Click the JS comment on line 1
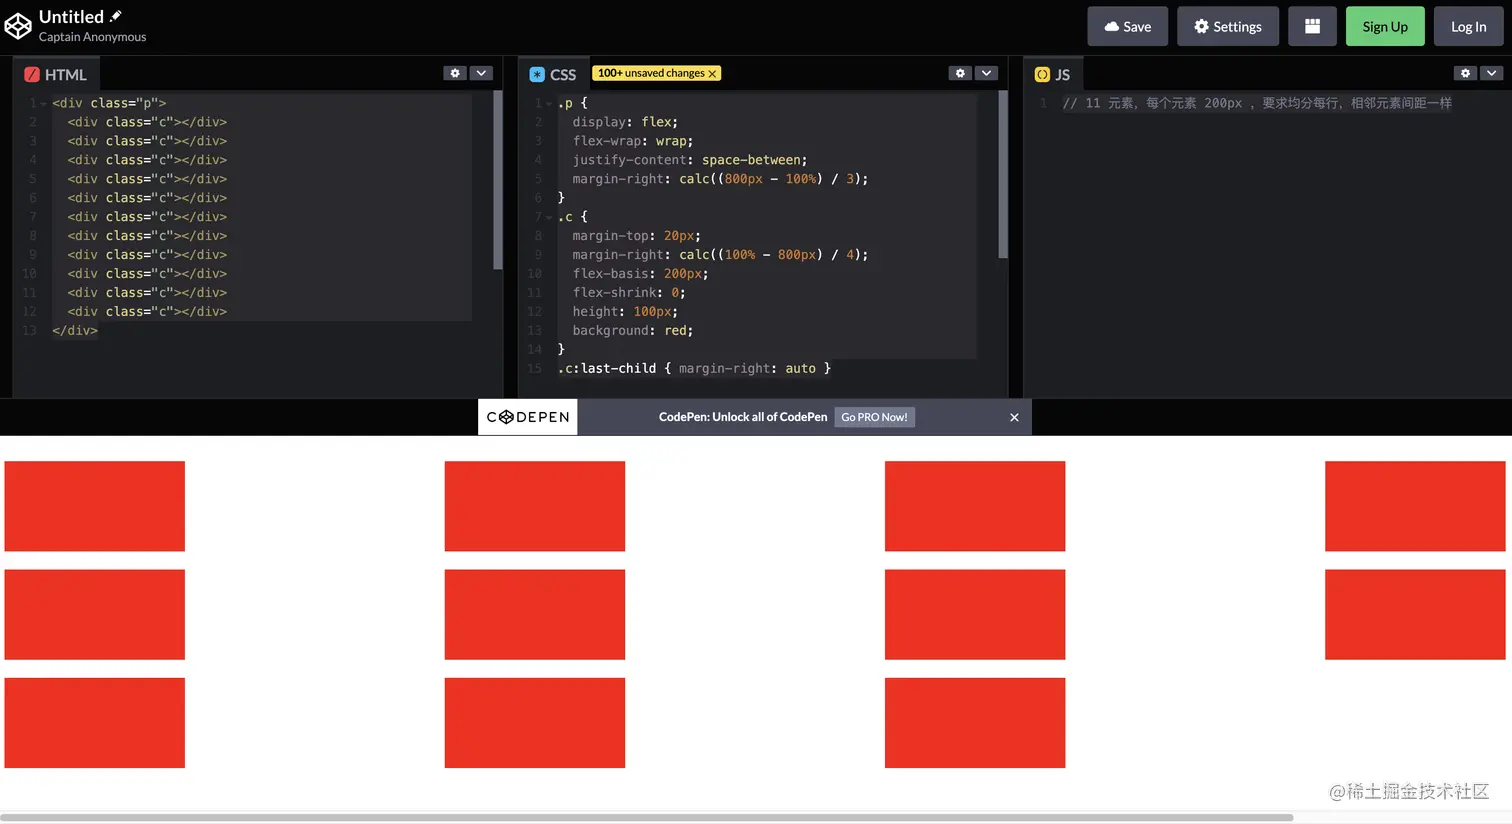The image size is (1512, 824). pos(1257,103)
